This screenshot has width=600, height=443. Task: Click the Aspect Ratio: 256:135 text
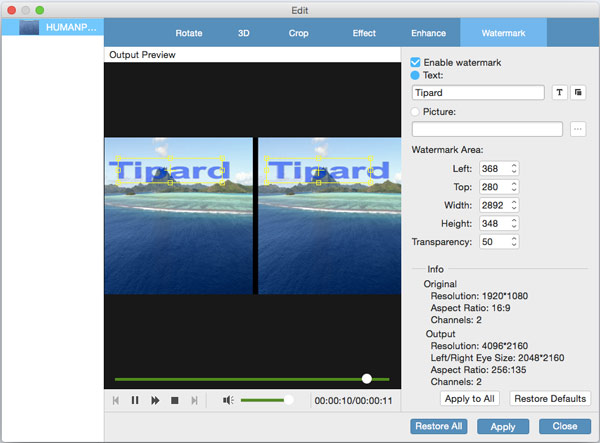[x=478, y=370]
